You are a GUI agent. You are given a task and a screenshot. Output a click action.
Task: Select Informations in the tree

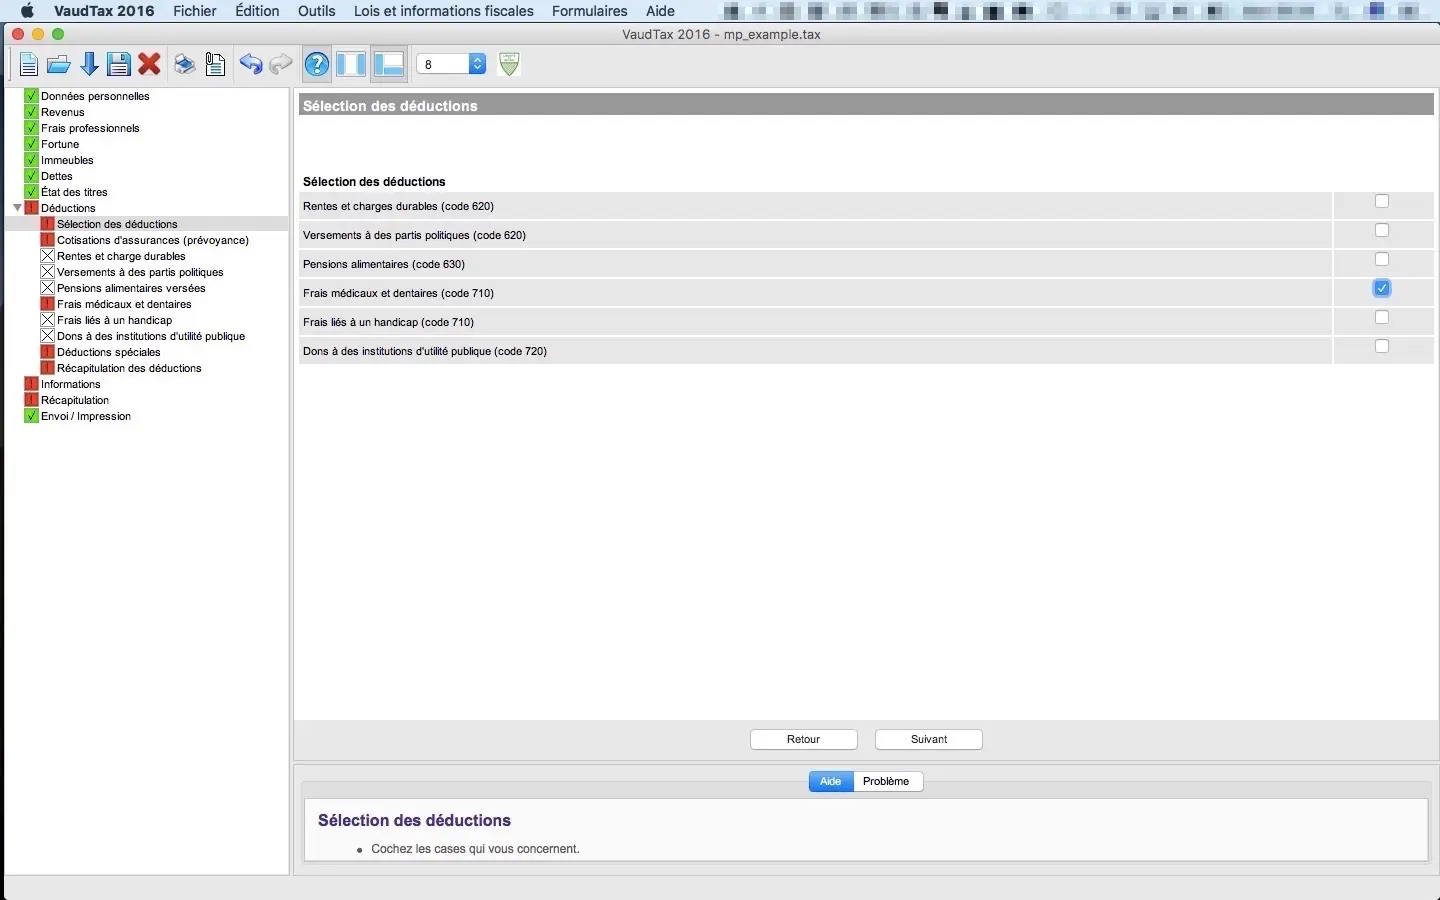(x=71, y=384)
